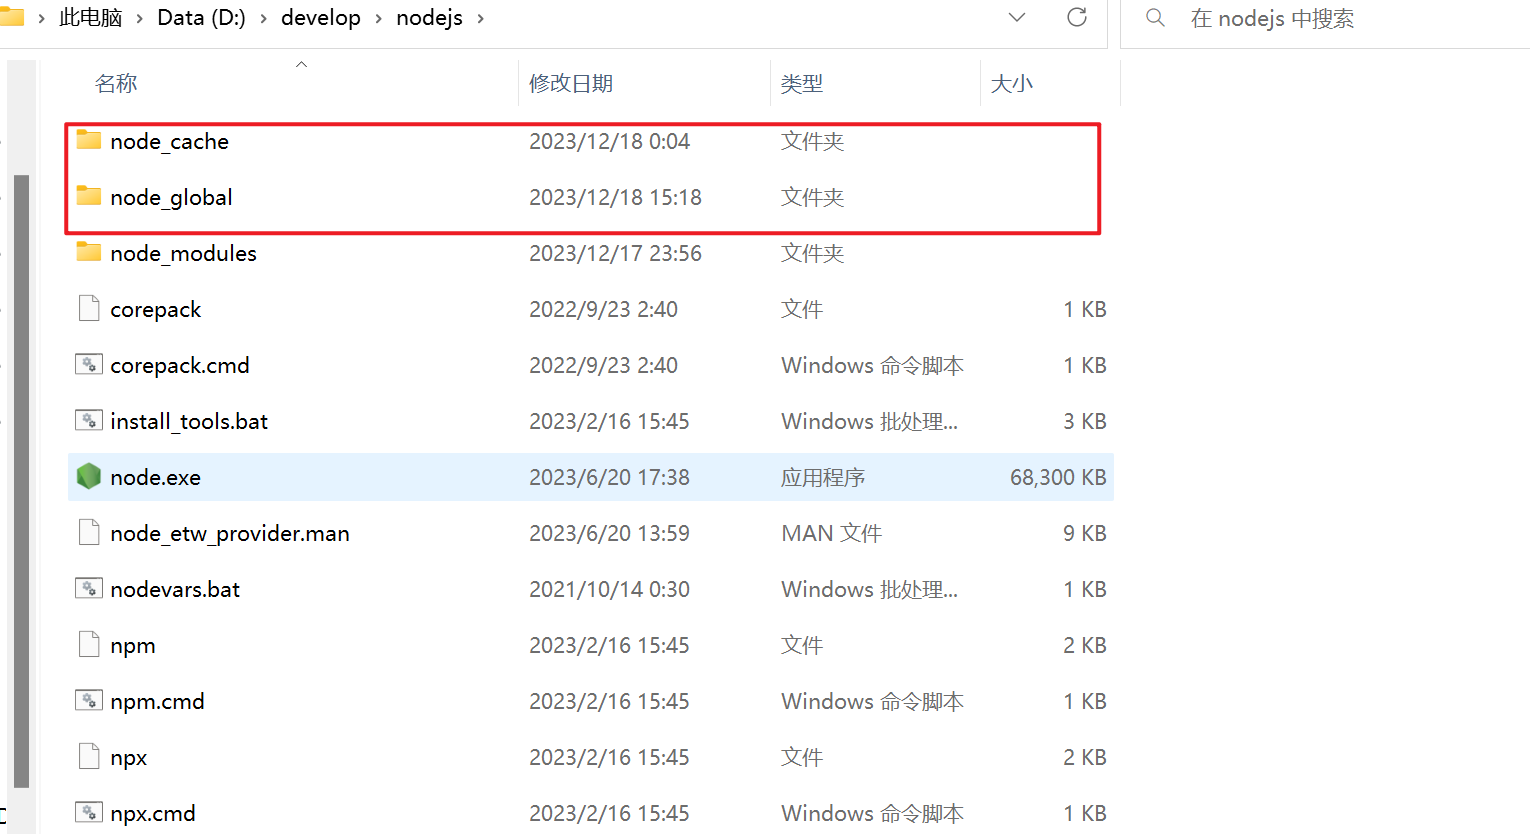The height and width of the screenshot is (834, 1530).
Task: Select the node_cache file name
Action: (x=170, y=141)
